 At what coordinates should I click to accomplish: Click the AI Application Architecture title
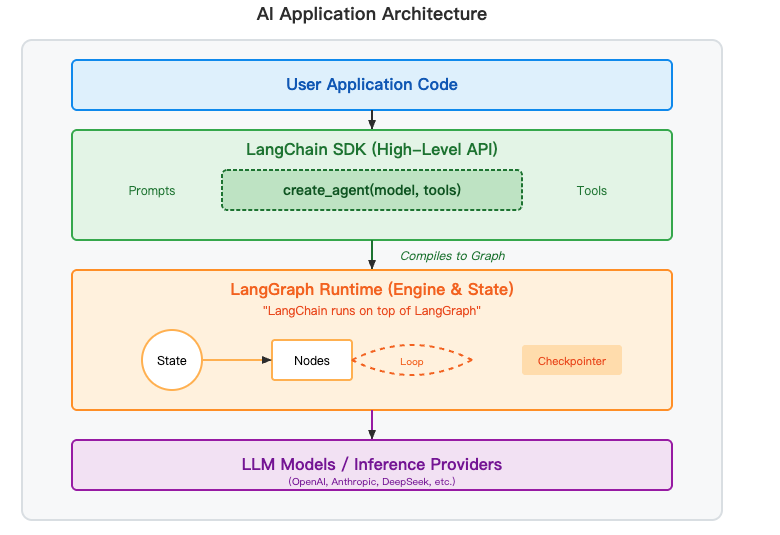pyautogui.click(x=372, y=14)
